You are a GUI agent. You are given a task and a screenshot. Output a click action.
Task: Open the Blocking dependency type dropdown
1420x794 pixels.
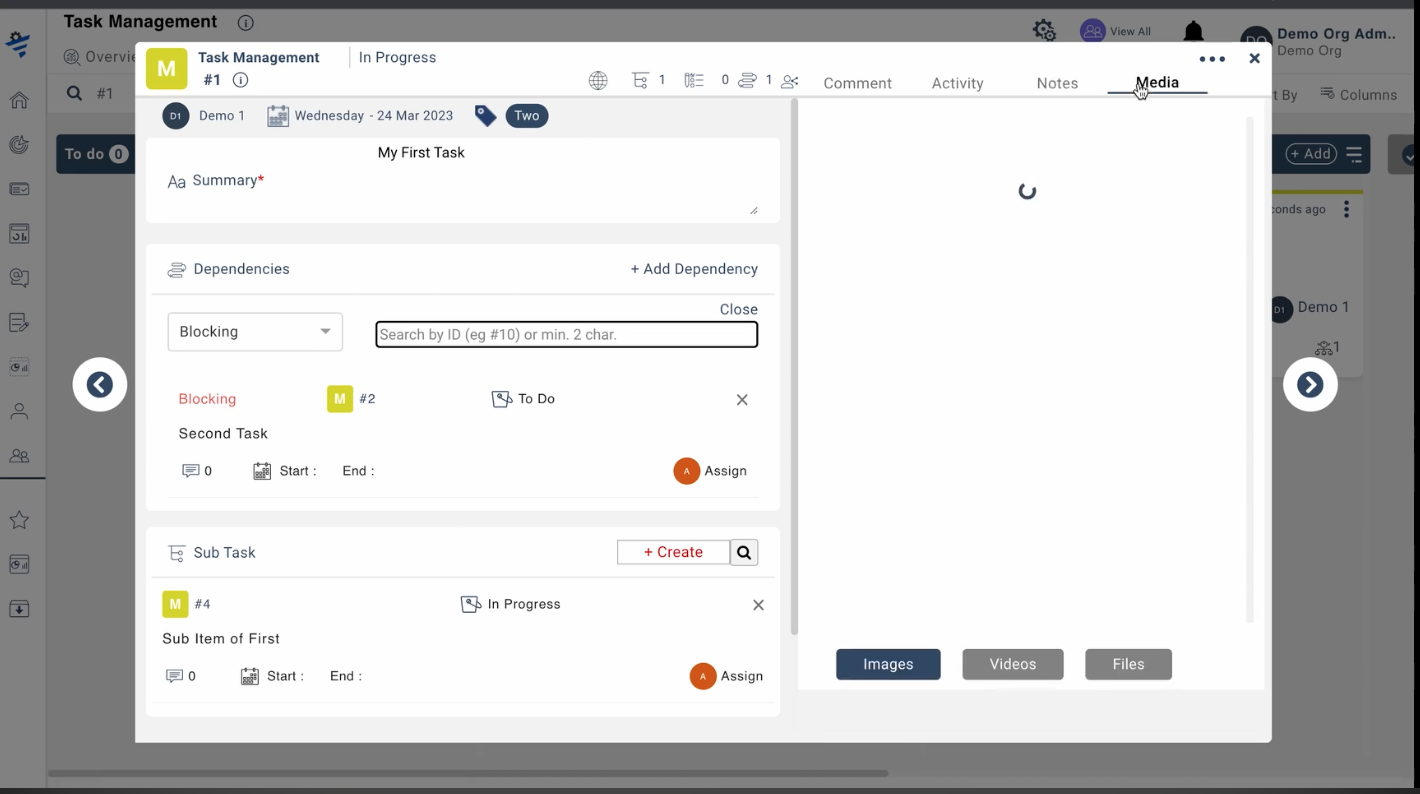[255, 332]
